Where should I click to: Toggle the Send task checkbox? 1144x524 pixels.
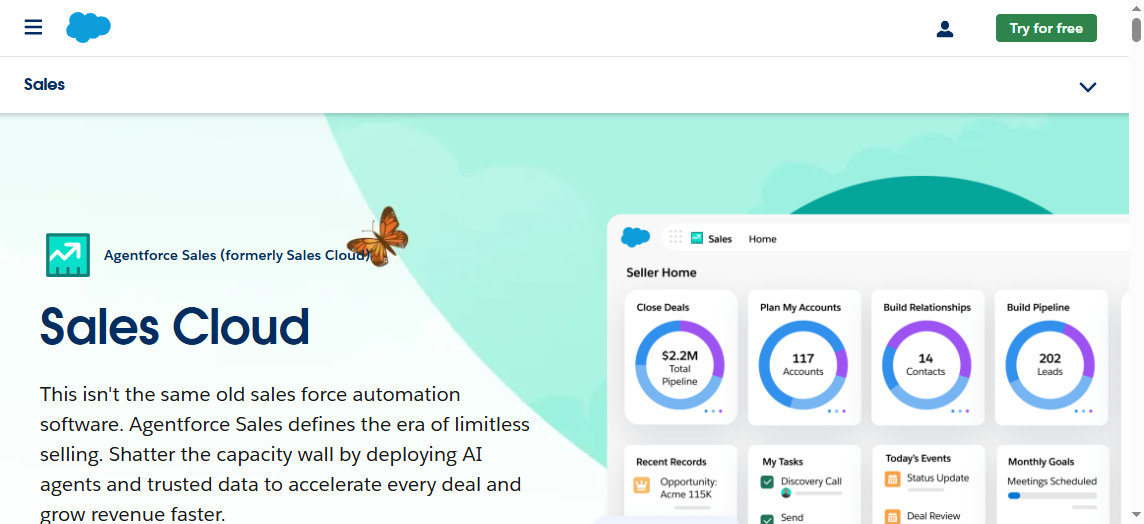coord(767,519)
